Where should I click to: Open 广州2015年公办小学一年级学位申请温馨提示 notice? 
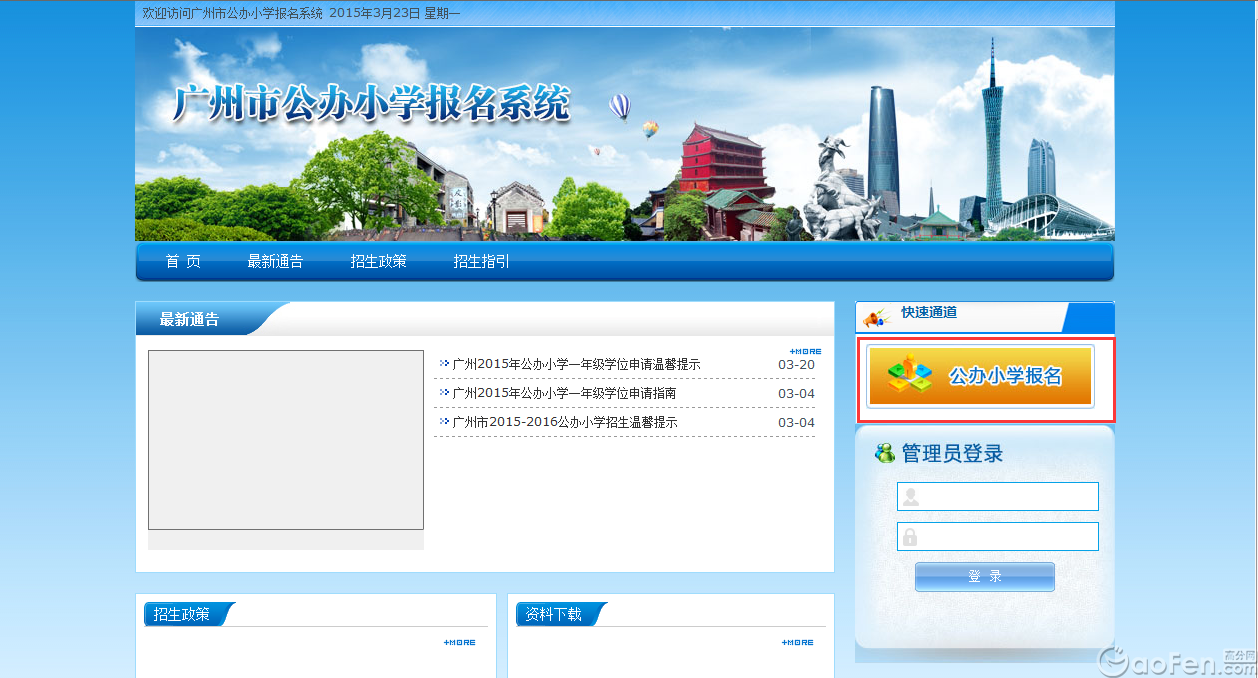click(576, 365)
